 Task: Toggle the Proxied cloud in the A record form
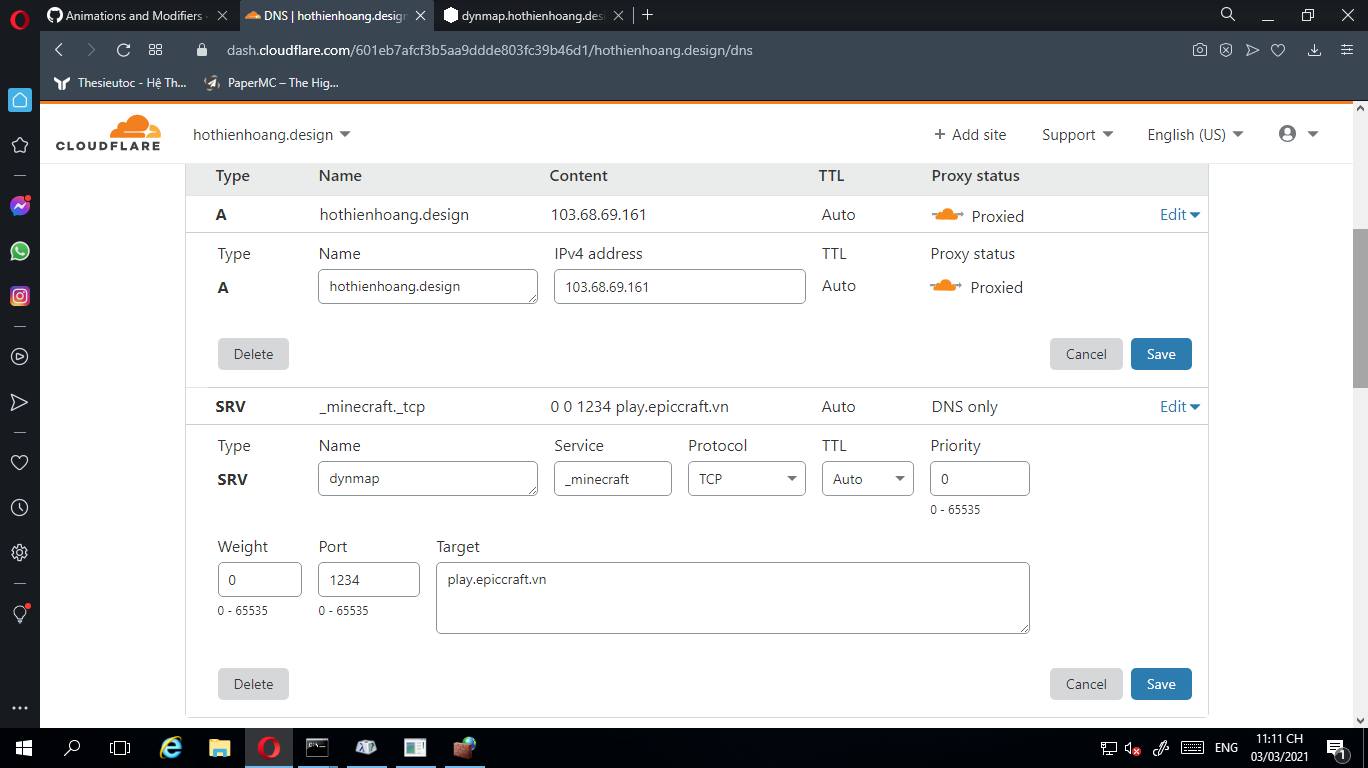tap(946, 287)
